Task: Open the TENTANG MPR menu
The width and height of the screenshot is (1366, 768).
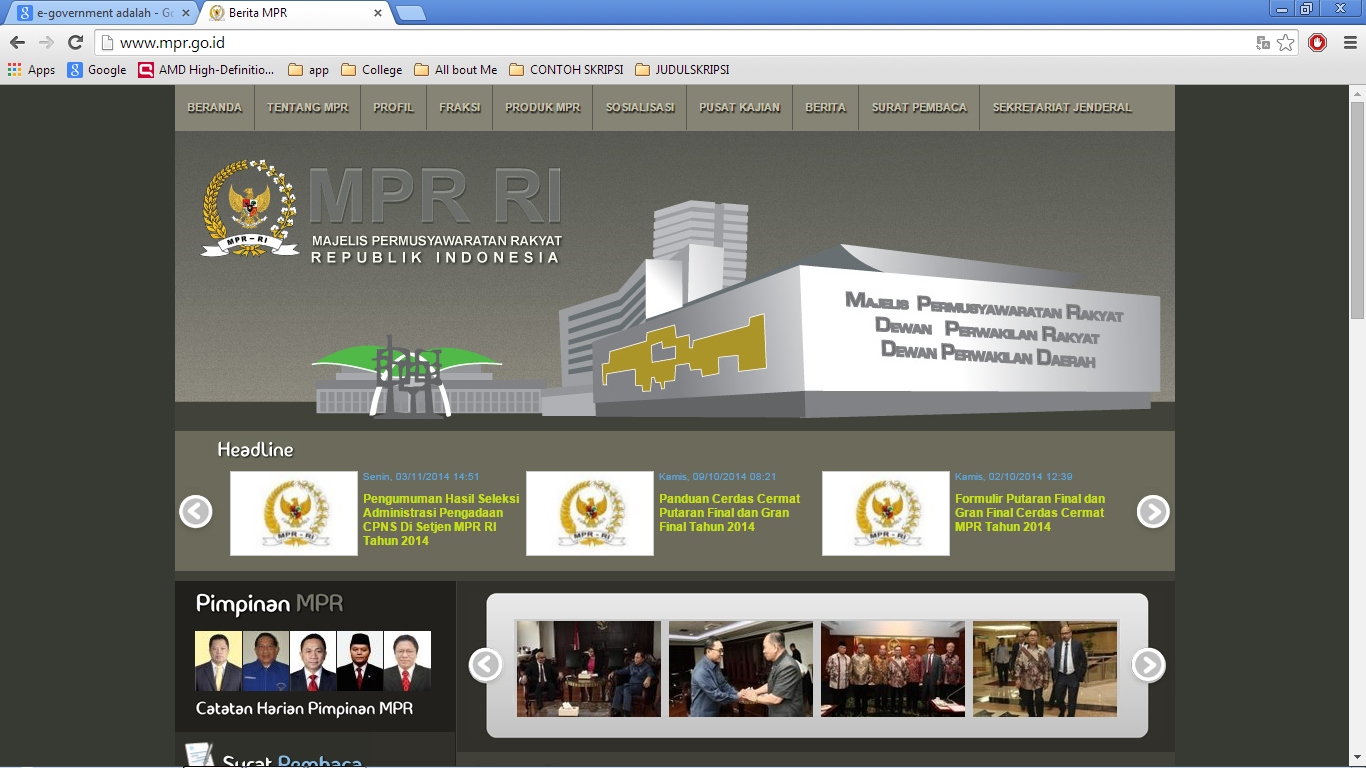Action: 307,108
